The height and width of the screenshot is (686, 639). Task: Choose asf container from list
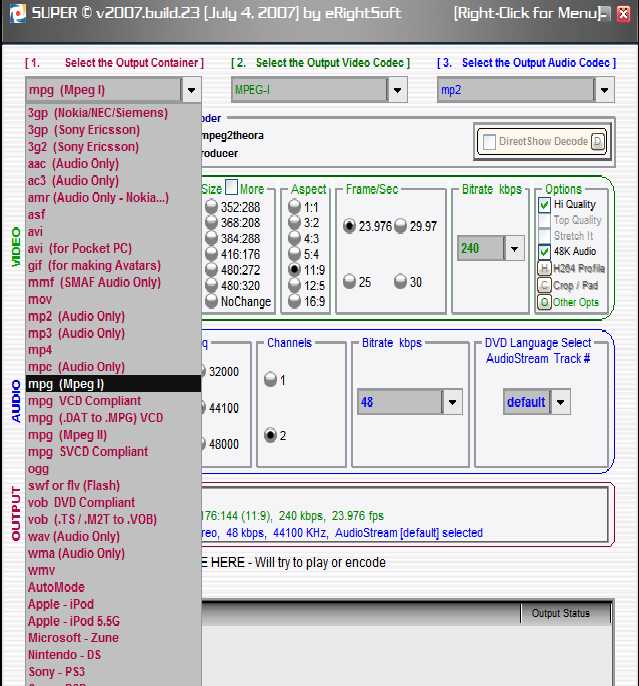click(x=113, y=214)
